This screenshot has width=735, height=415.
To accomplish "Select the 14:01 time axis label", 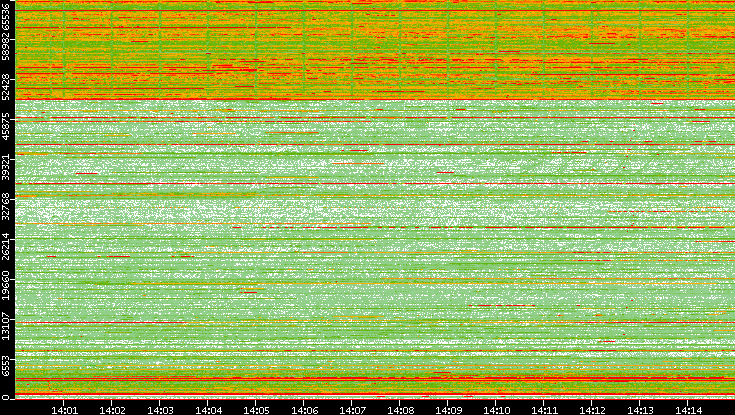I will [64, 410].
